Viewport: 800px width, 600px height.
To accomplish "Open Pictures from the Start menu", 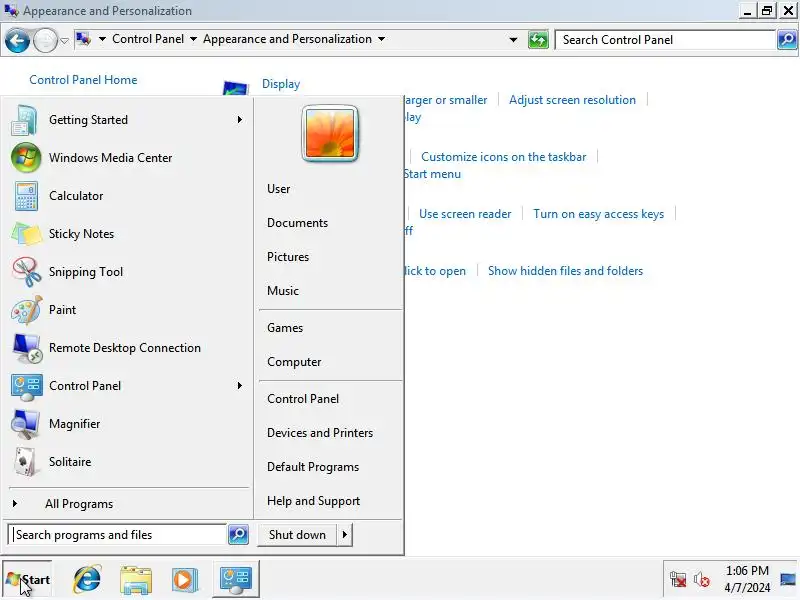I will 288,257.
